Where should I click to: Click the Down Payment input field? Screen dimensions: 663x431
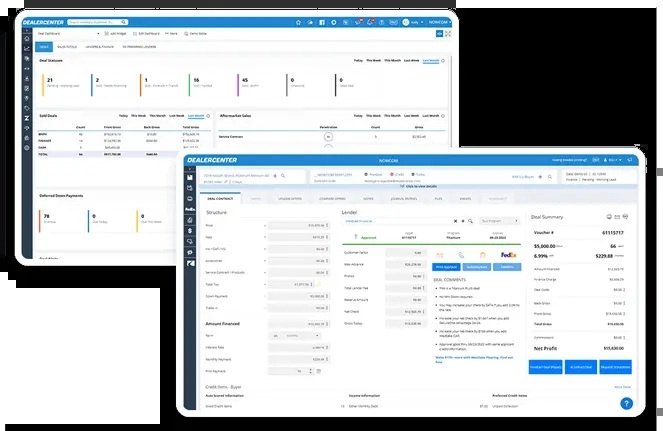point(299,296)
